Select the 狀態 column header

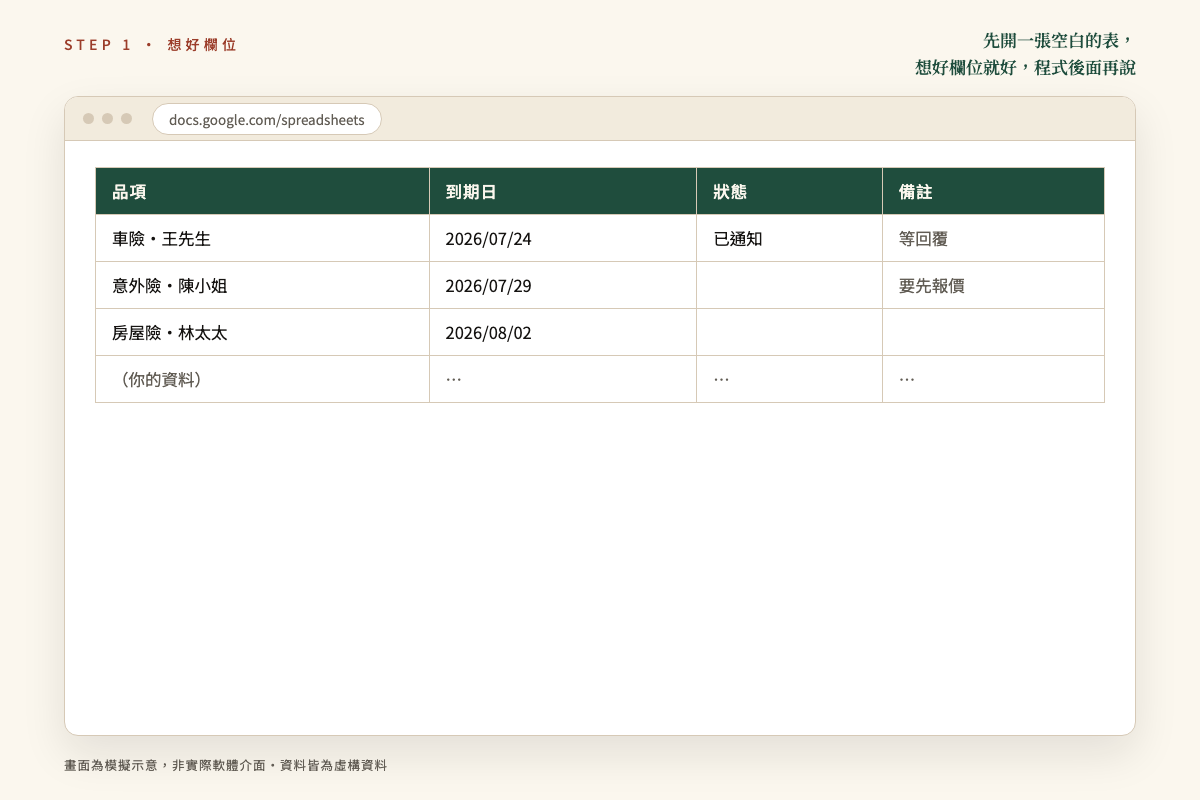point(789,191)
